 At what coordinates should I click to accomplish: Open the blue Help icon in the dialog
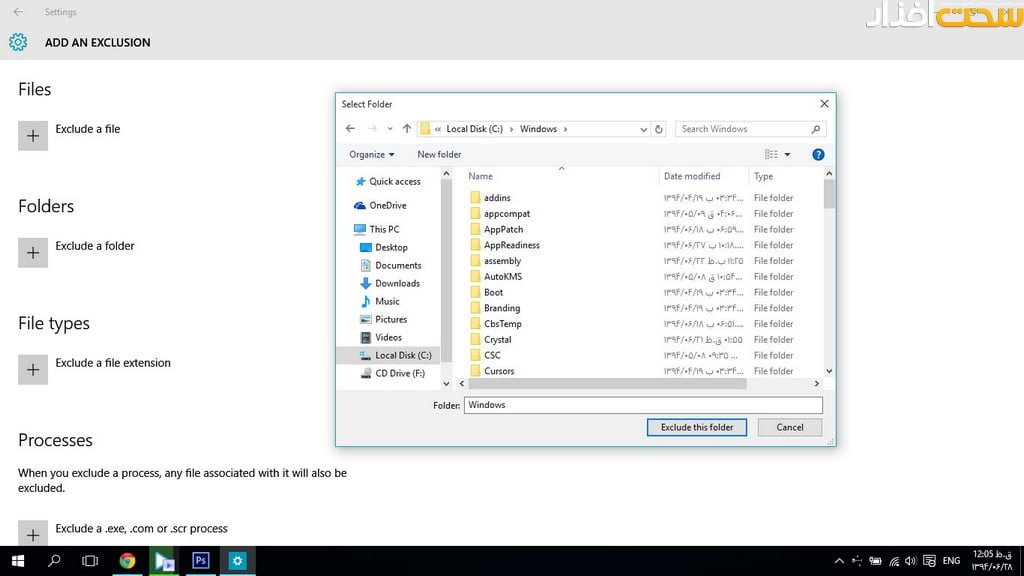(818, 154)
